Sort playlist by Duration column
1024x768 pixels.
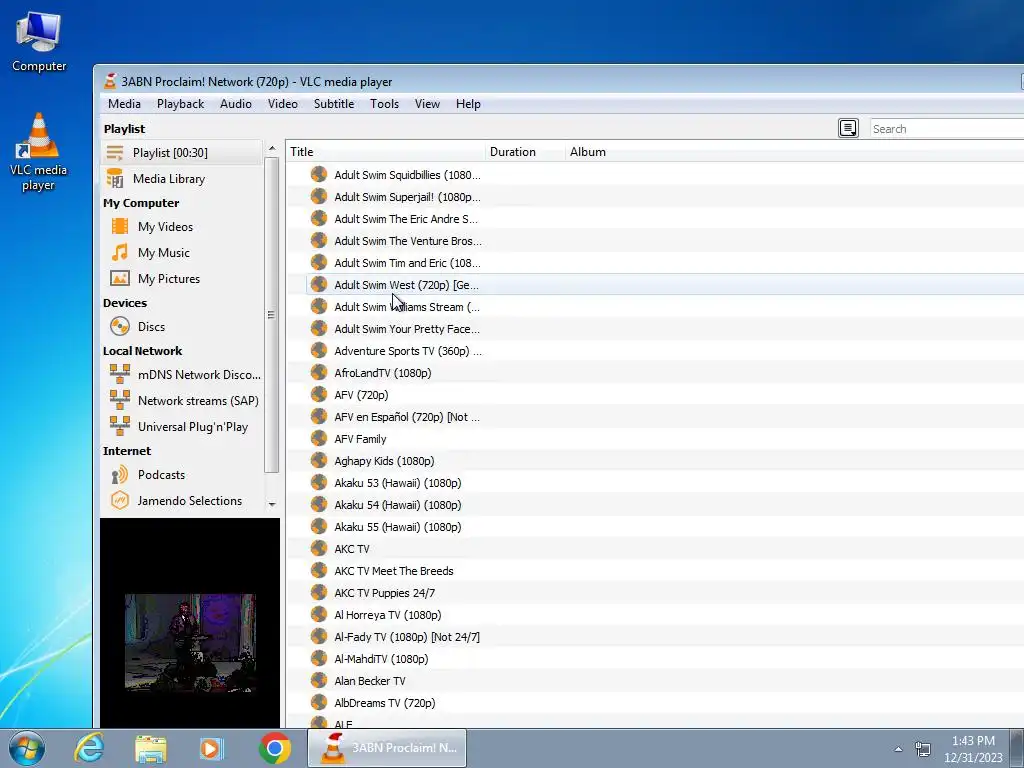click(525, 152)
